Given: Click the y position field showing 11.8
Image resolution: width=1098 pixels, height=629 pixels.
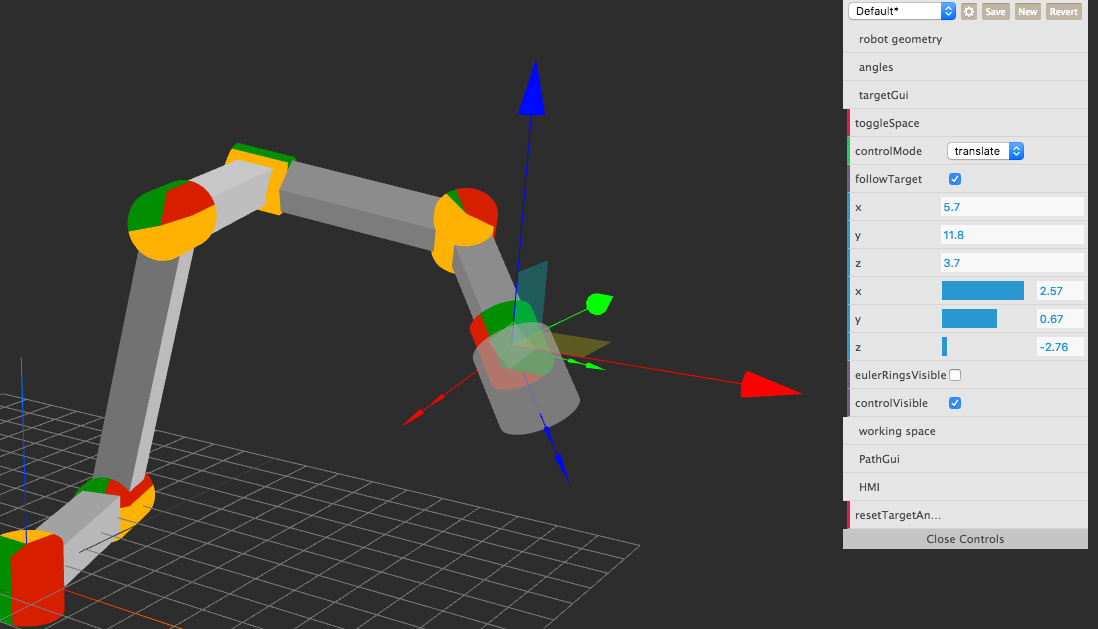Looking at the screenshot, I should point(1012,235).
